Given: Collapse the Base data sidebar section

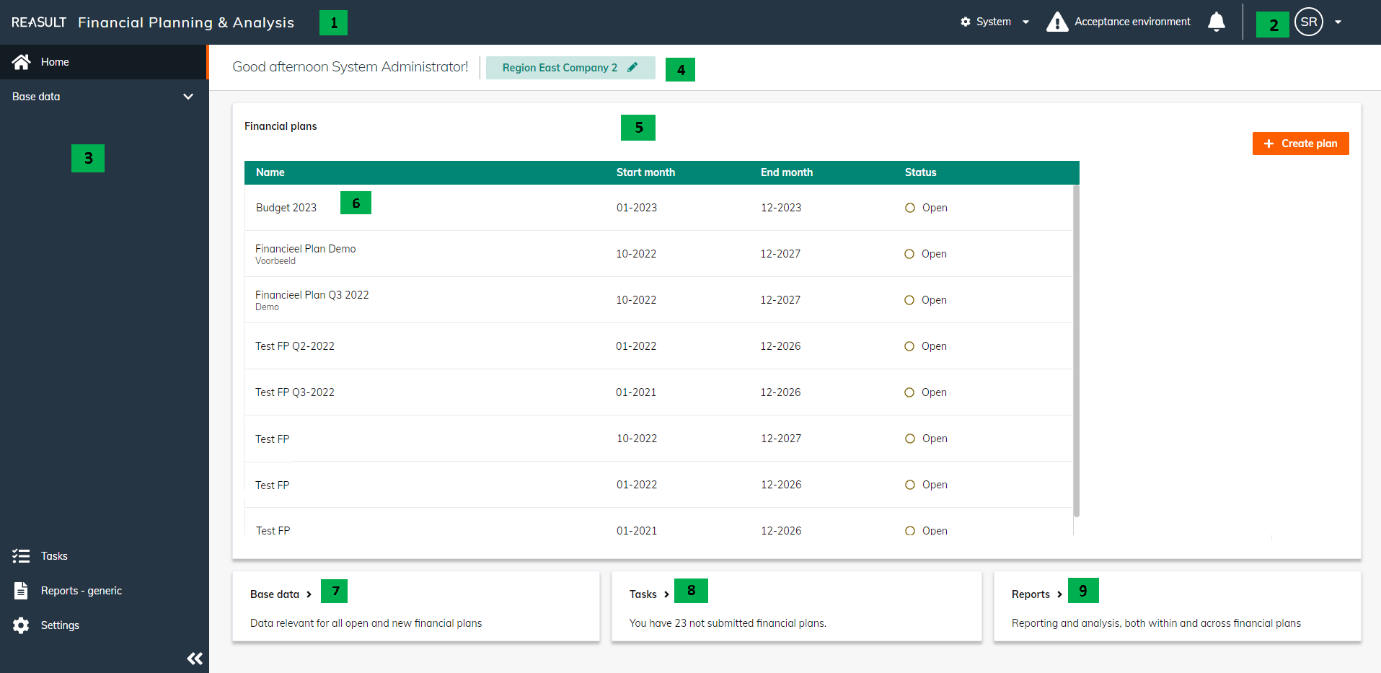Looking at the screenshot, I should (x=188, y=96).
